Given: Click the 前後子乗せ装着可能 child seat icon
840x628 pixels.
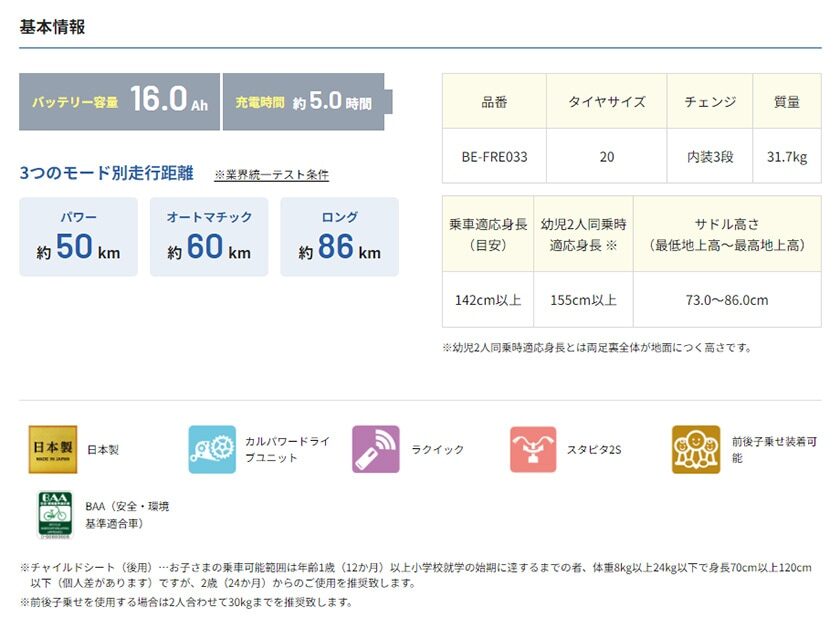Looking at the screenshot, I should point(695,450).
